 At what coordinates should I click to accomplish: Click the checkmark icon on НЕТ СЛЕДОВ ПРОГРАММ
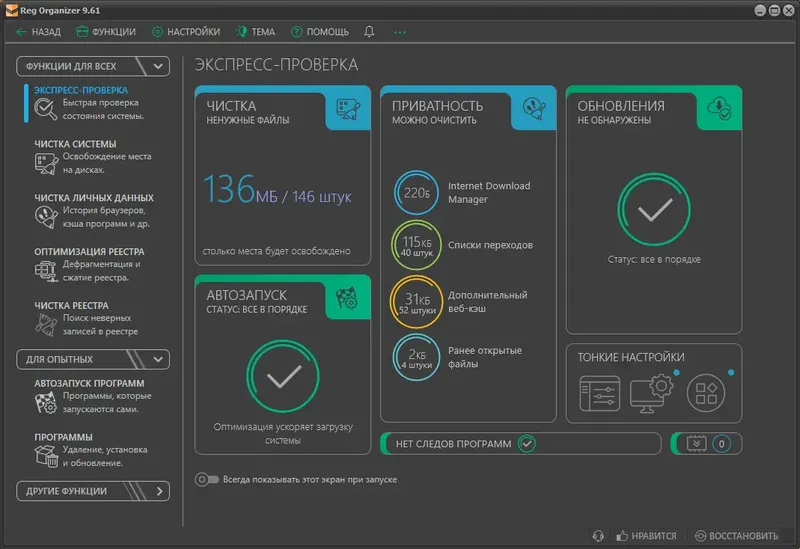click(527, 444)
